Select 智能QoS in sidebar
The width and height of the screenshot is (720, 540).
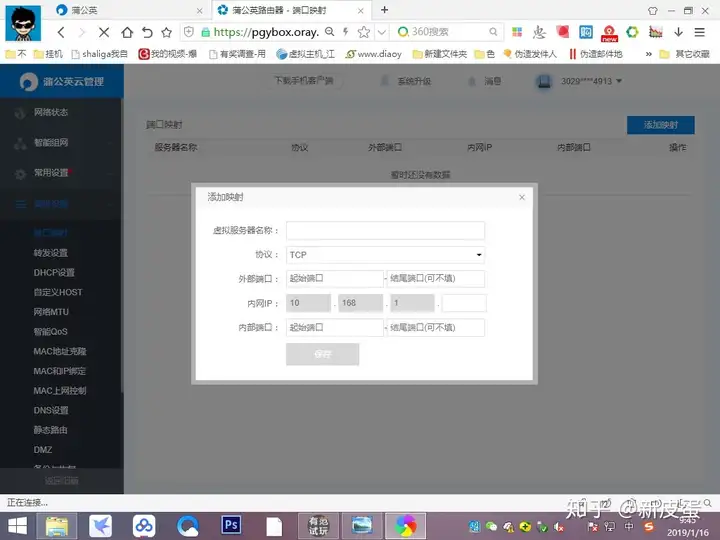[x=51, y=332]
